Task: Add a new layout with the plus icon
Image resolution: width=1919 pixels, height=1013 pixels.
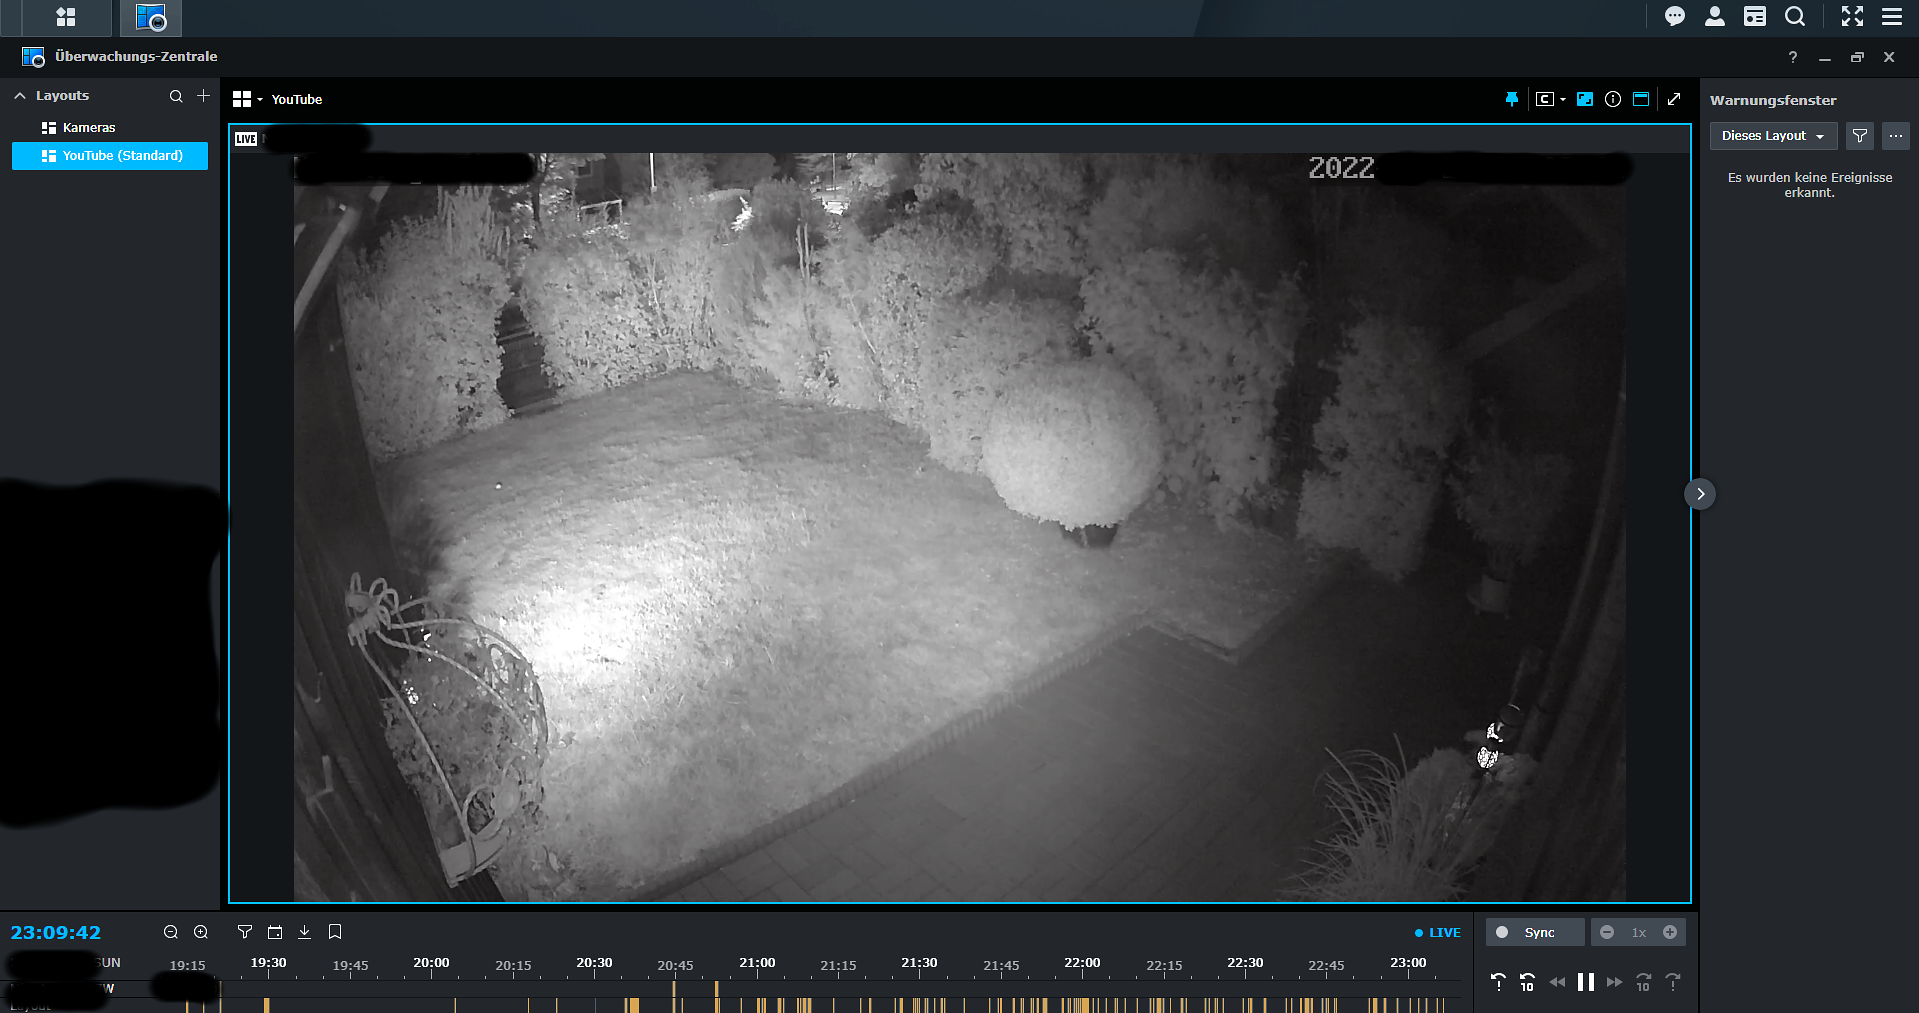Action: click(x=203, y=96)
